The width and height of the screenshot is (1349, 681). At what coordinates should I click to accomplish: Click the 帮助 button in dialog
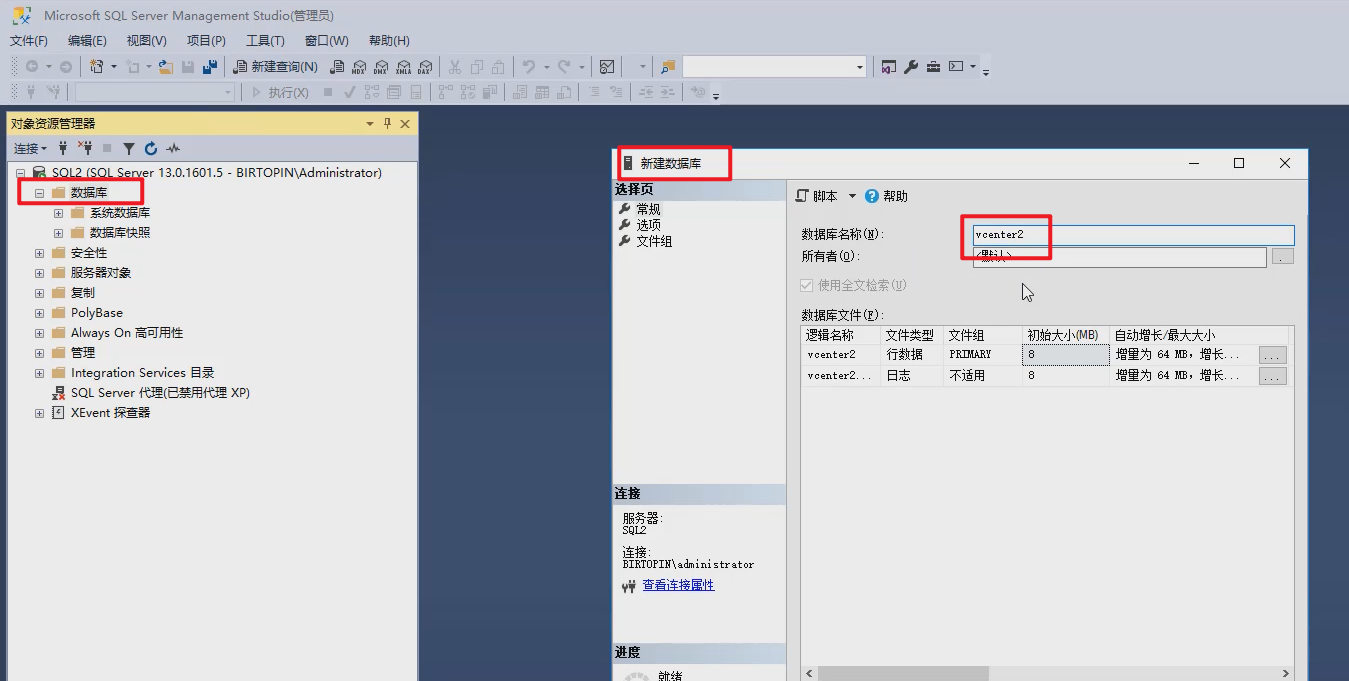click(x=887, y=196)
